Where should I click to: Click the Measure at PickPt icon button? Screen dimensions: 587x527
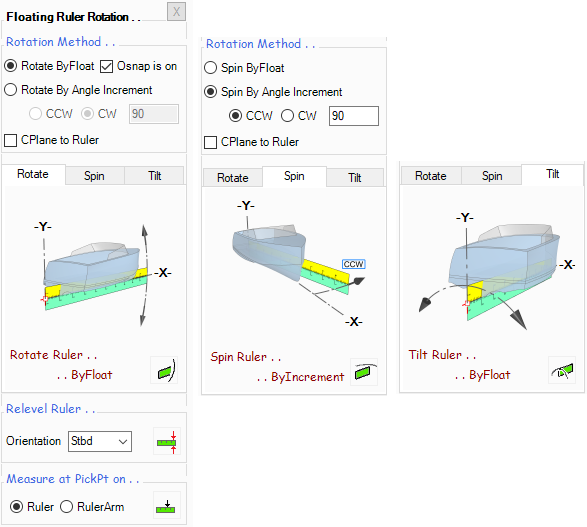pos(167,505)
